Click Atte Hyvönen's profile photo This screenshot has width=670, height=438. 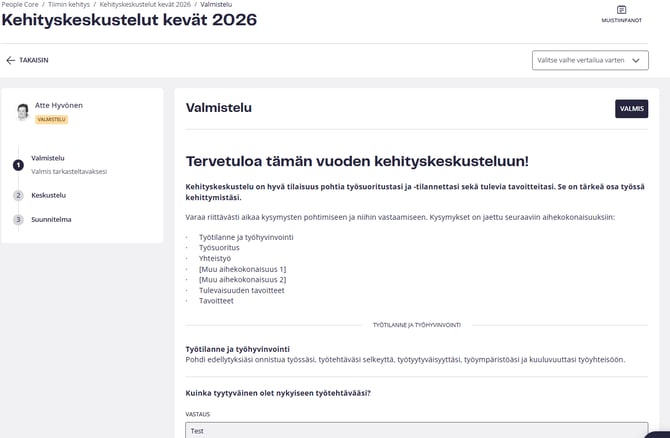pyautogui.click(x=22, y=112)
